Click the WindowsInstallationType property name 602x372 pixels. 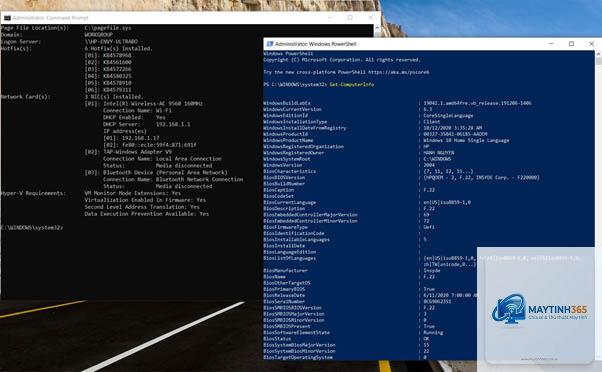295,122
